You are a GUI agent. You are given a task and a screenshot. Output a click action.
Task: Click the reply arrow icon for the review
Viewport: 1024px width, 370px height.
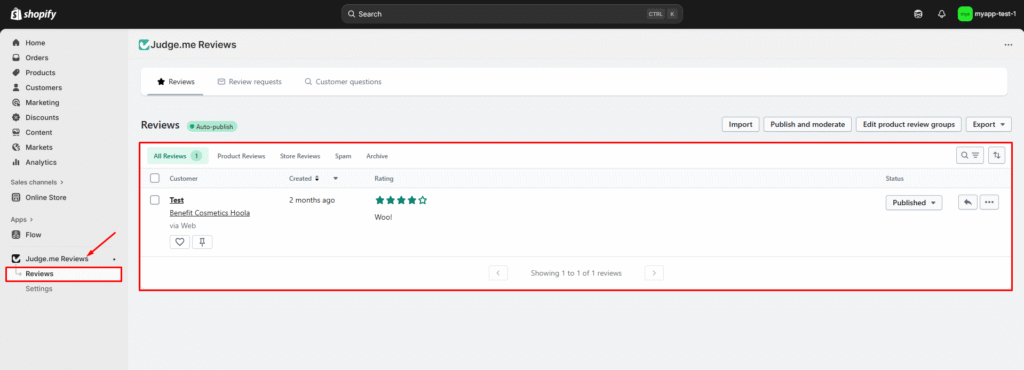[968, 202]
